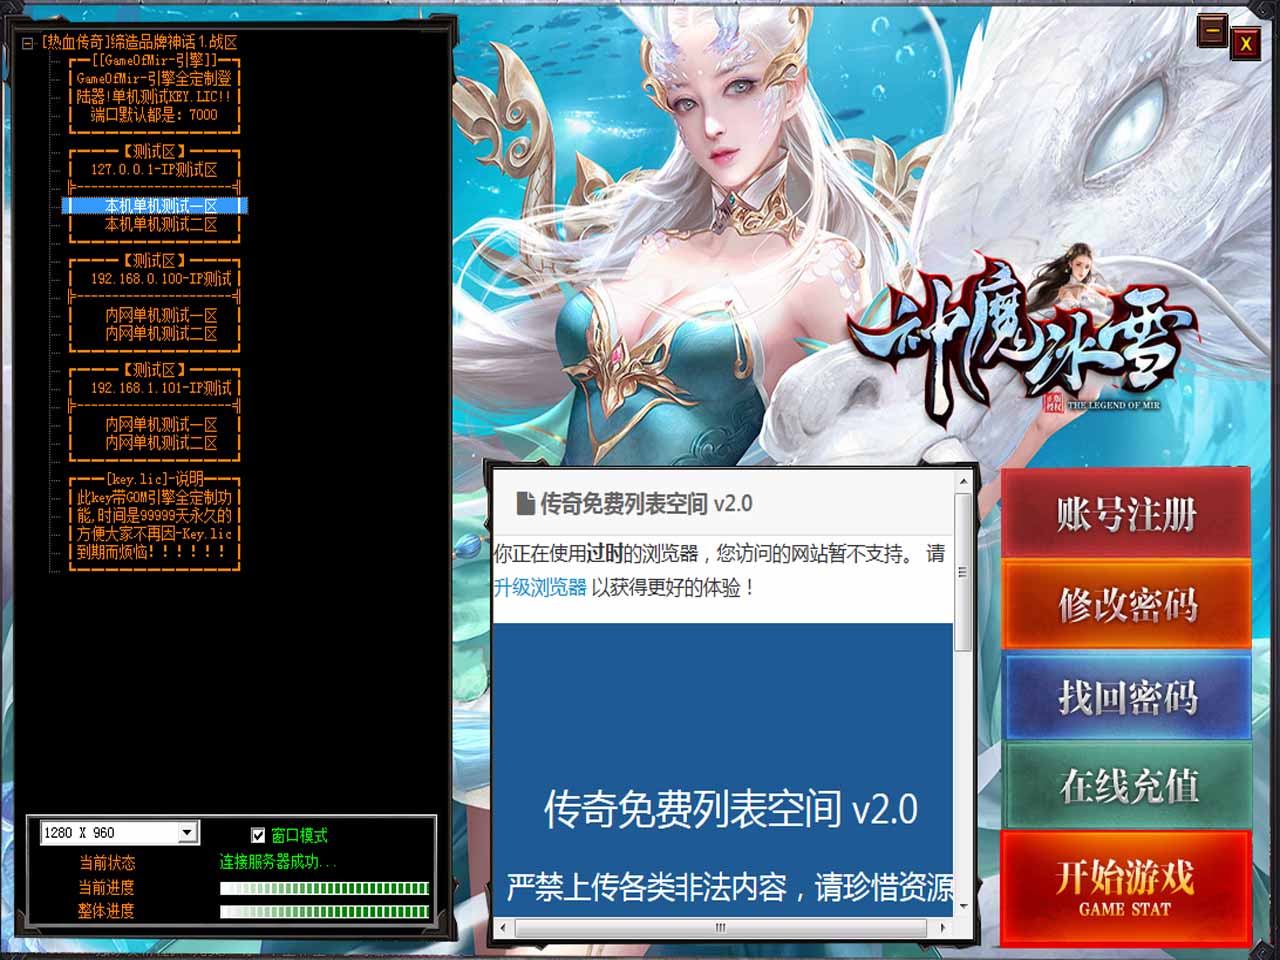Click the browser panel vertical scrollbar thumb

click(963, 572)
